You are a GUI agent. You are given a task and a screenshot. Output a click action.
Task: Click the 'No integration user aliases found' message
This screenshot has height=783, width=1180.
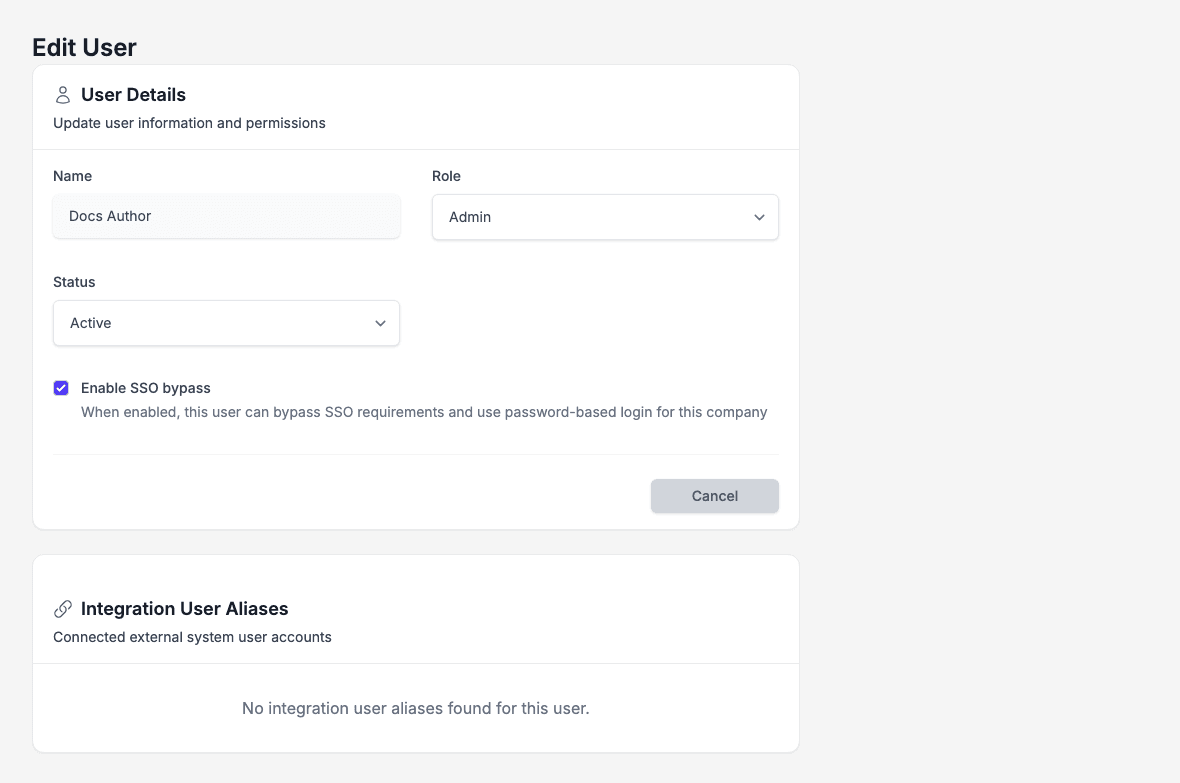tap(415, 708)
